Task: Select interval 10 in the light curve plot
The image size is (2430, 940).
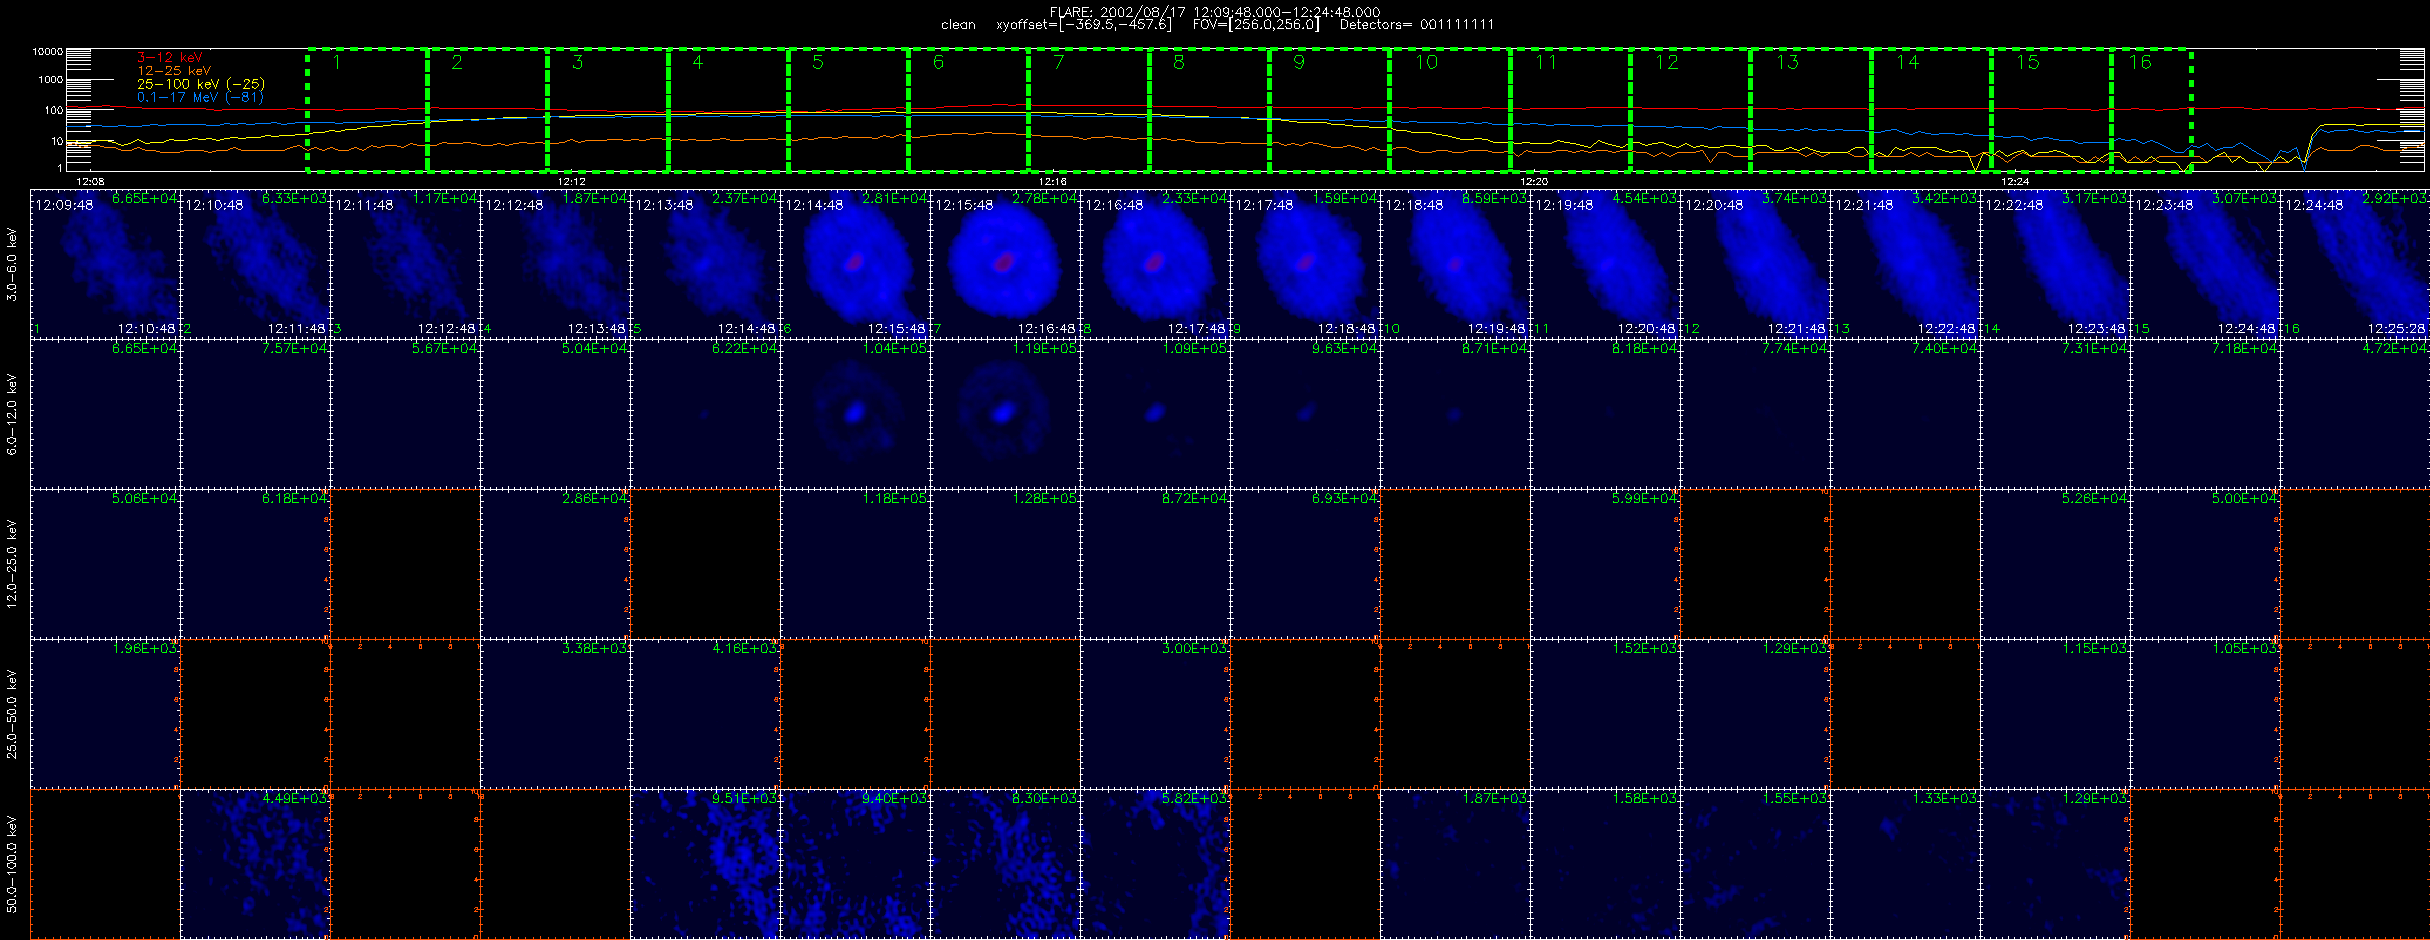Action: click(1450, 110)
